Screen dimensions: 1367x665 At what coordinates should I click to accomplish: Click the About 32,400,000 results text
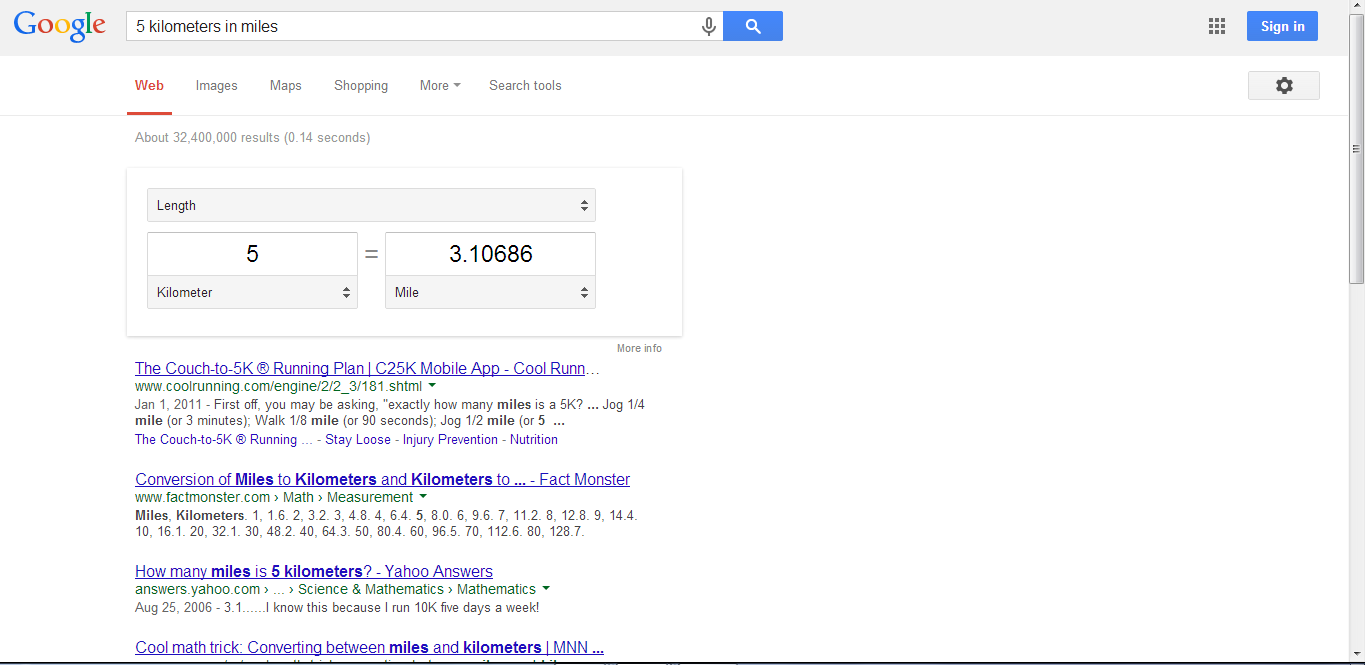[x=252, y=138]
